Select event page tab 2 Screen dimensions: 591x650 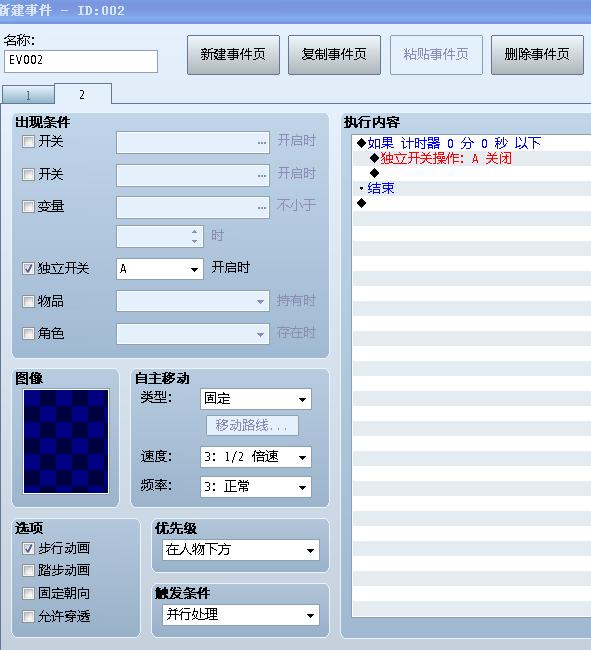coord(82,94)
